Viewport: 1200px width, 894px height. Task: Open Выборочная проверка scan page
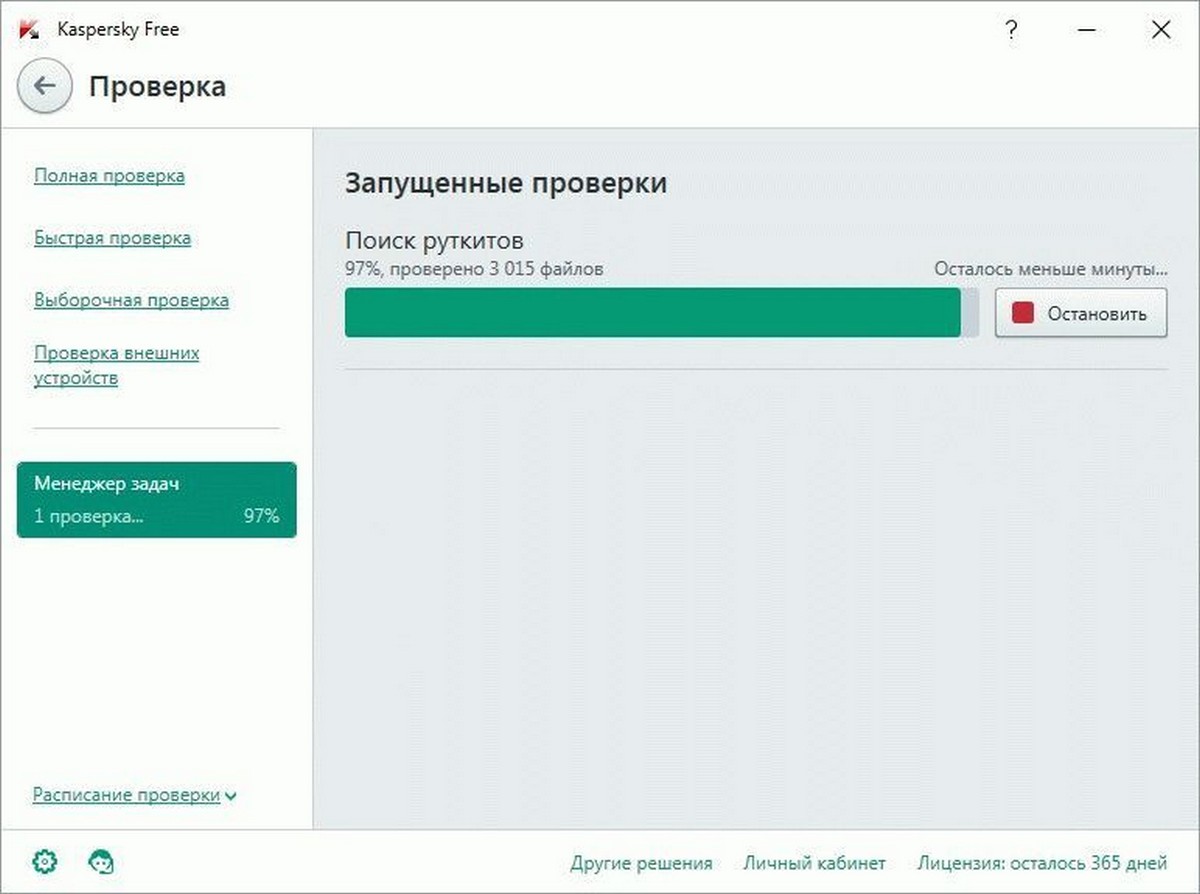[131, 300]
